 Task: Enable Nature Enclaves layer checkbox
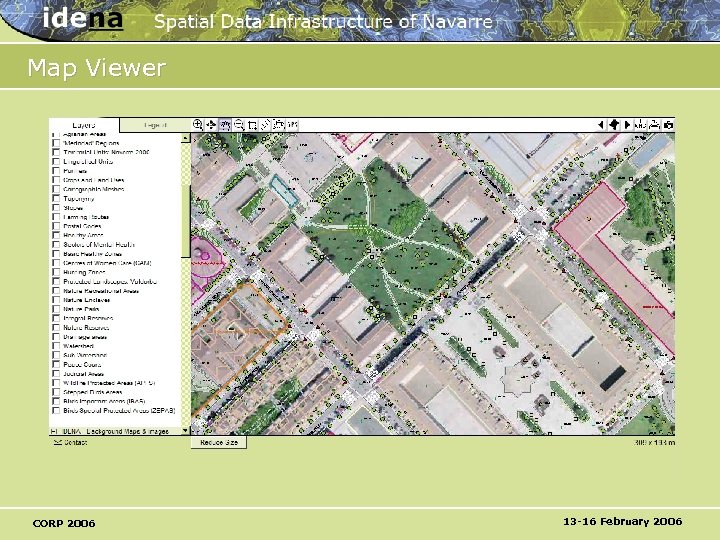pyautogui.click(x=56, y=300)
